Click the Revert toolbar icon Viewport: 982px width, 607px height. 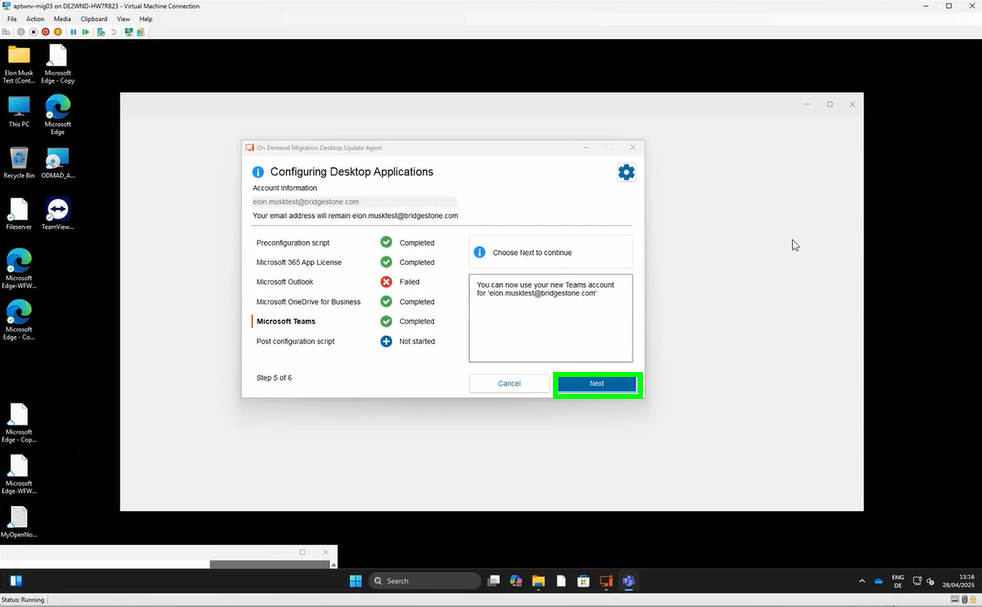pos(113,32)
